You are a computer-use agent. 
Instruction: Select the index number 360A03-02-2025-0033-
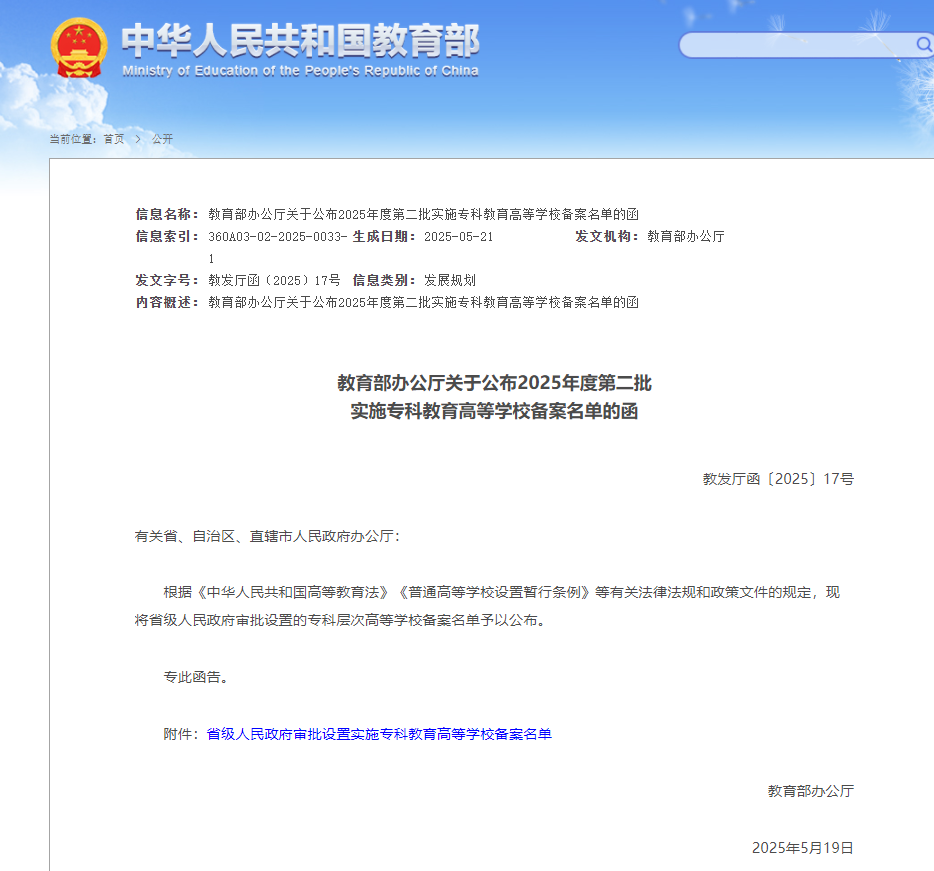pyautogui.click(x=278, y=237)
